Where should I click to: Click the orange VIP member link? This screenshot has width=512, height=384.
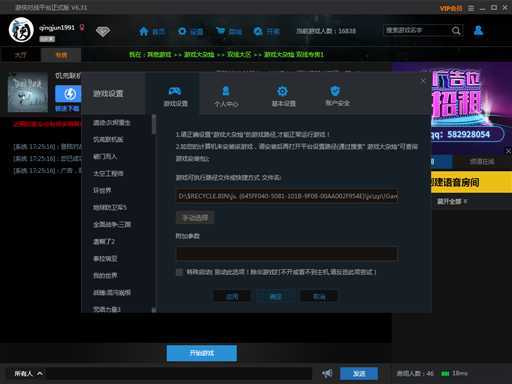pyautogui.click(x=451, y=8)
